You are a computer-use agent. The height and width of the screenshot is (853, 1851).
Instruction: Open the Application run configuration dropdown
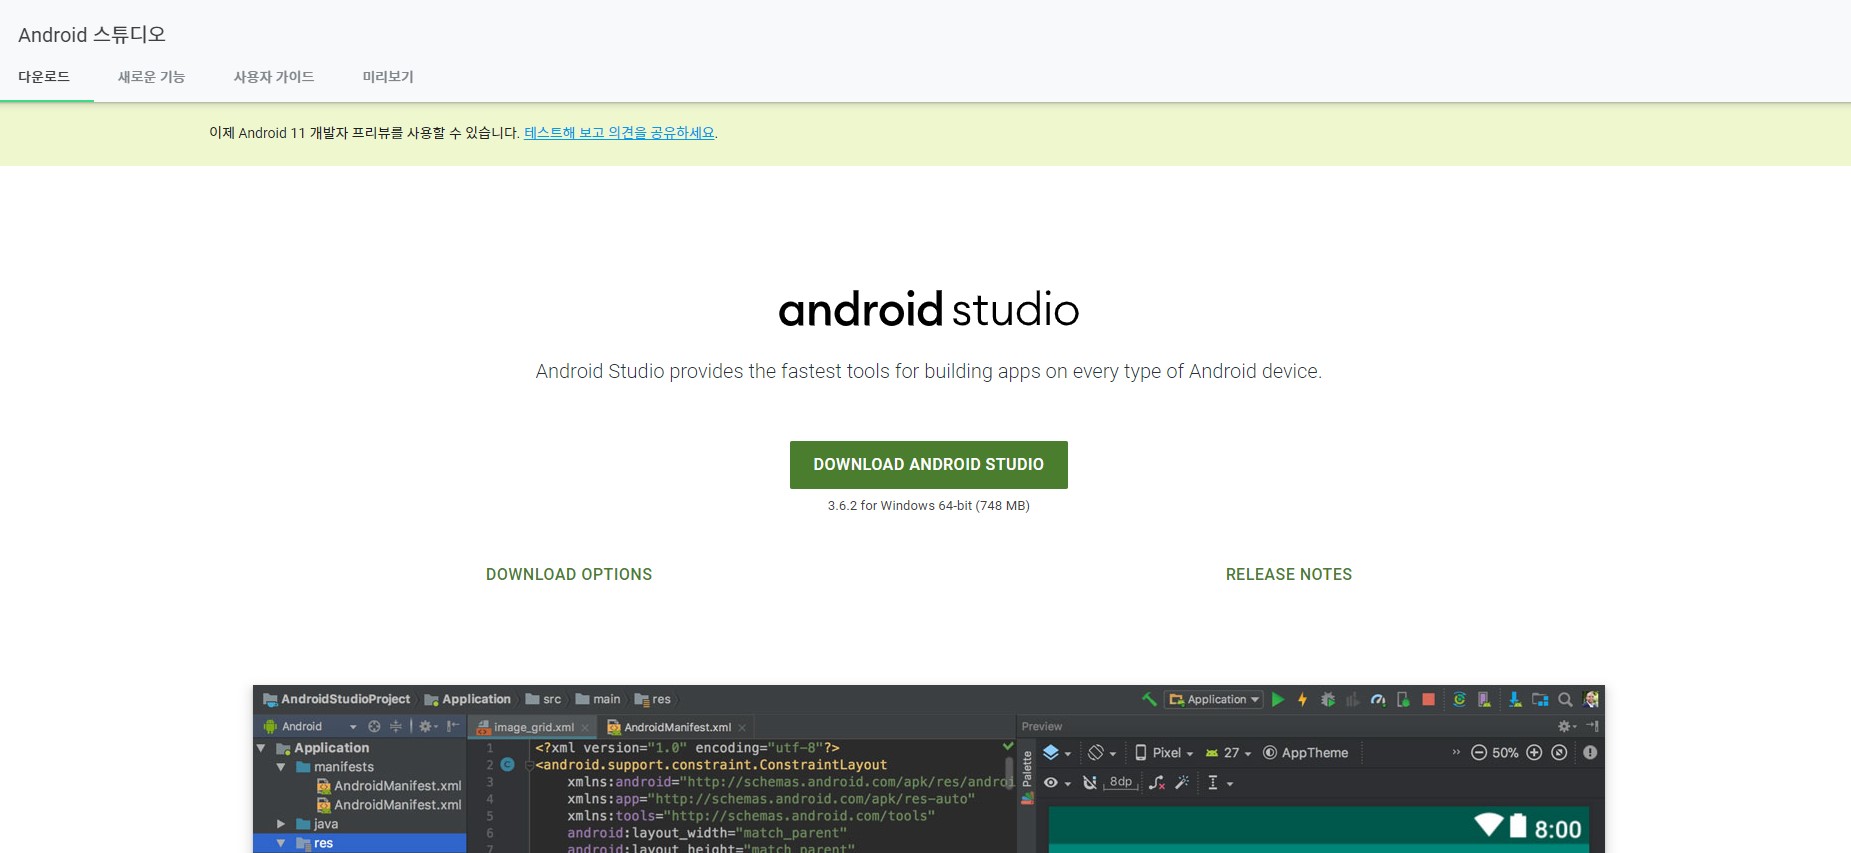(1213, 699)
